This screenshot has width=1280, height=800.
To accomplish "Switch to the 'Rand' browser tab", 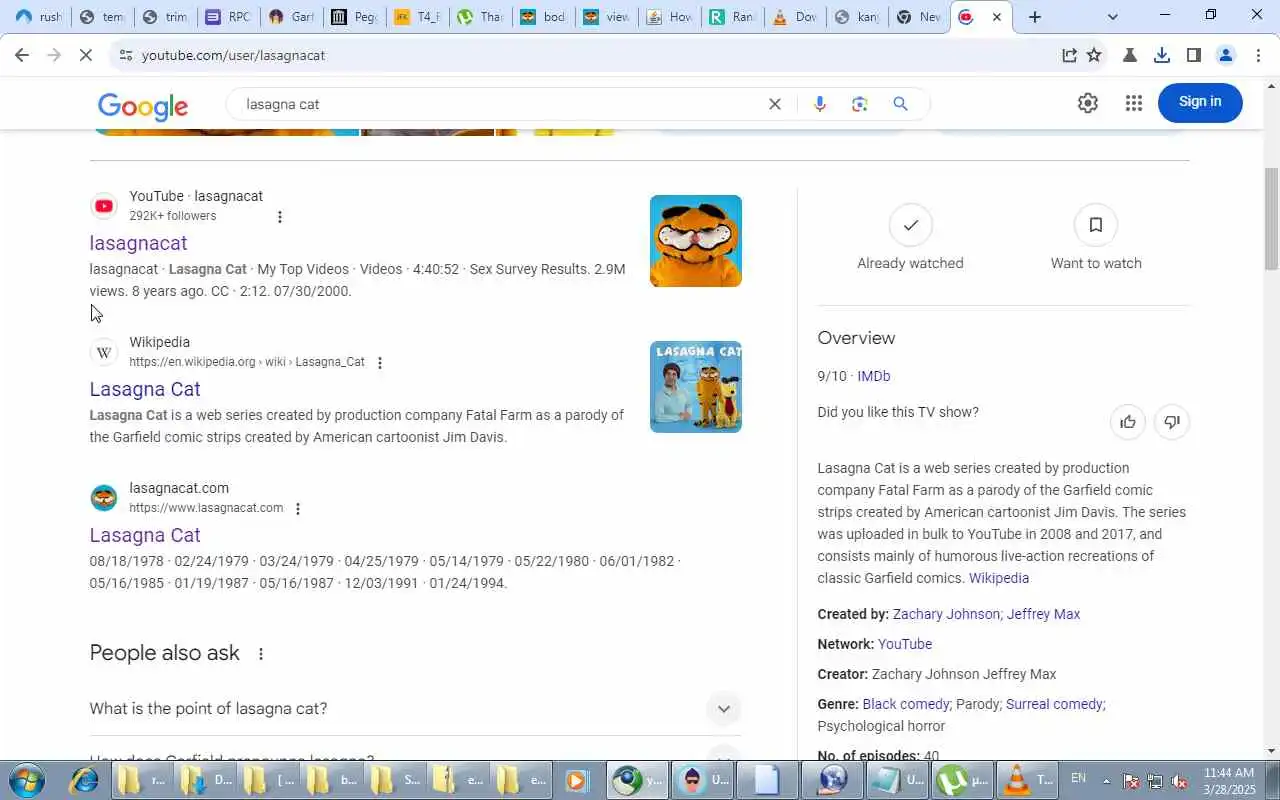I will coord(732,17).
